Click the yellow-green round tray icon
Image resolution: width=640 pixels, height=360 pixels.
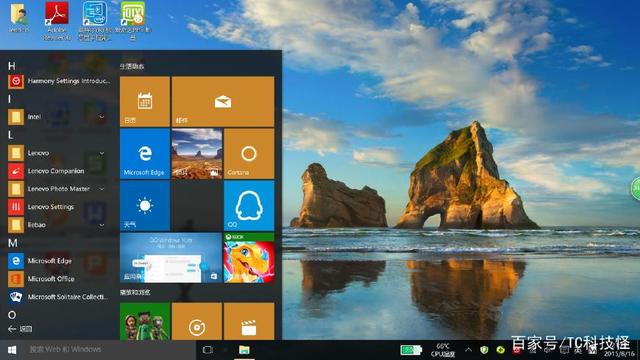[500, 350]
